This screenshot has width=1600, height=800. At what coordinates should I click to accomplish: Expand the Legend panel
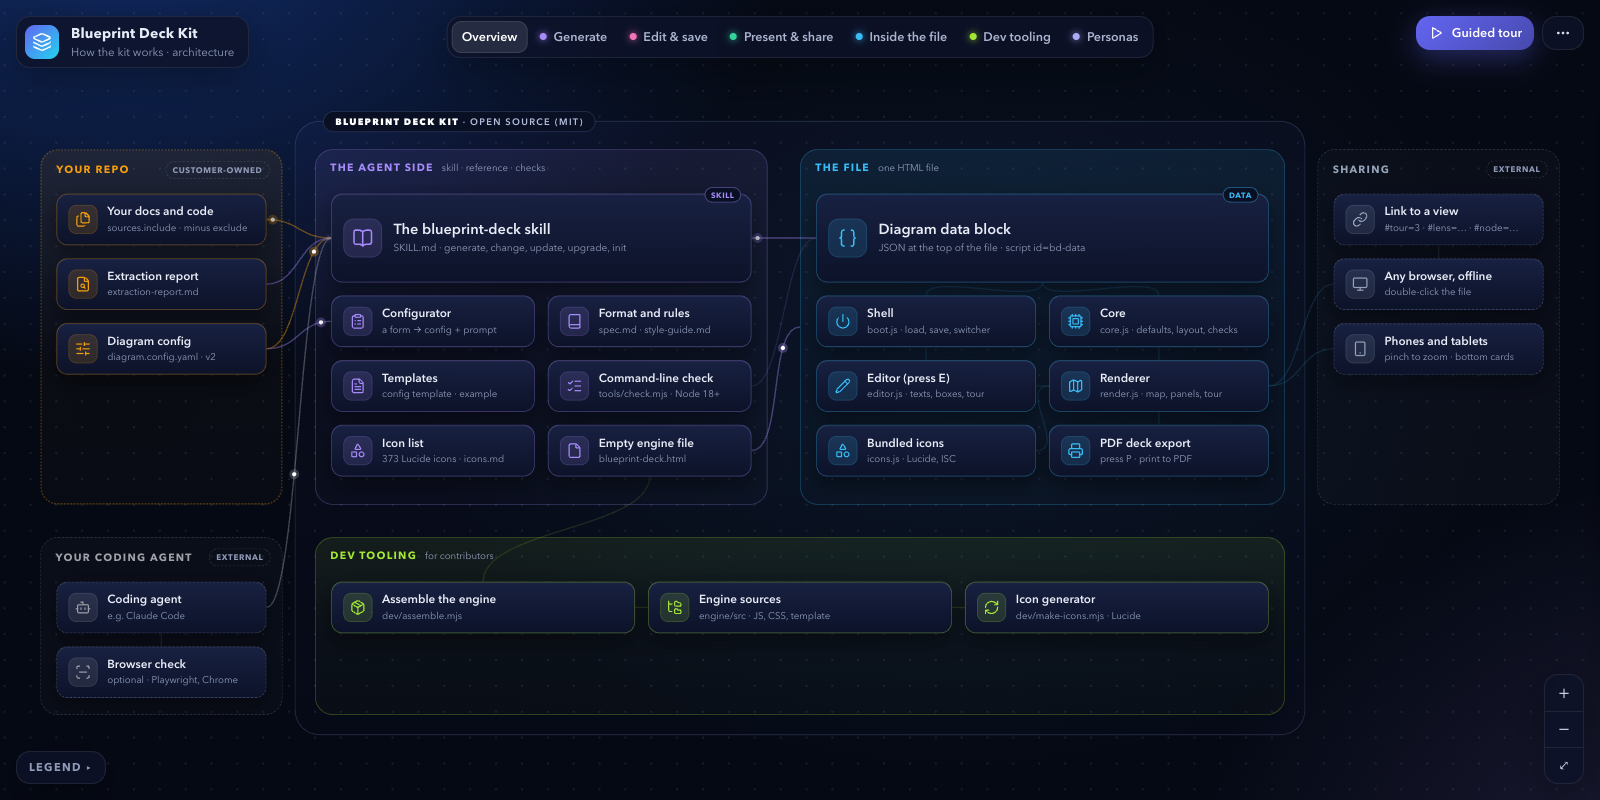click(61, 767)
